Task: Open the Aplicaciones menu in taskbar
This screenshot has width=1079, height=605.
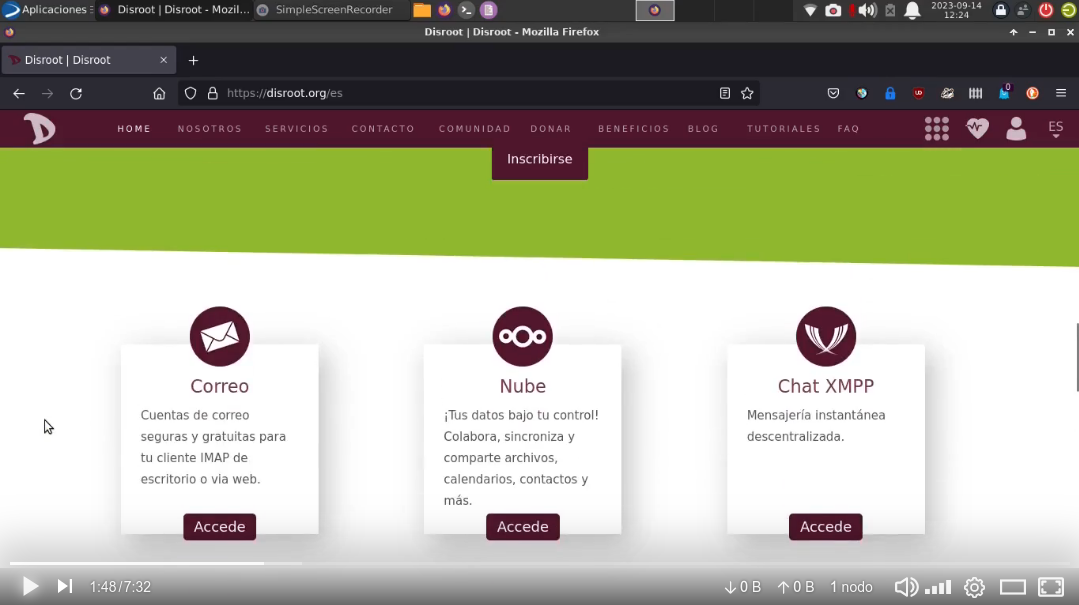Action: point(47,10)
